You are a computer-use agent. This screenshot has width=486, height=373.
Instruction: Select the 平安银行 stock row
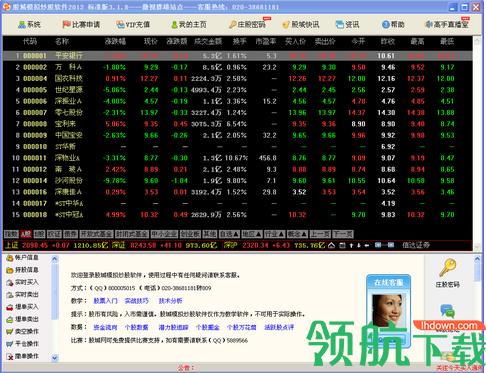238,56
